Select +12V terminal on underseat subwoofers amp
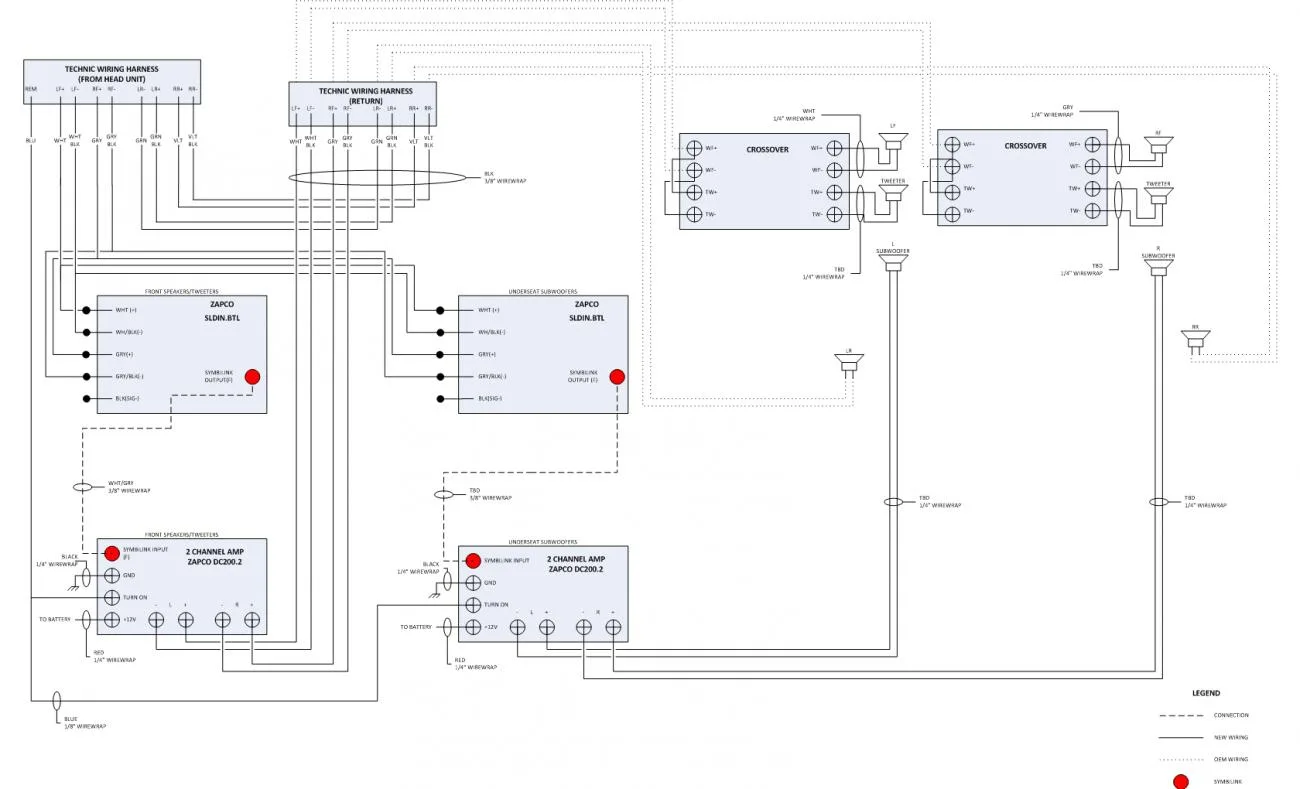The width and height of the screenshot is (1300, 789). [474, 627]
